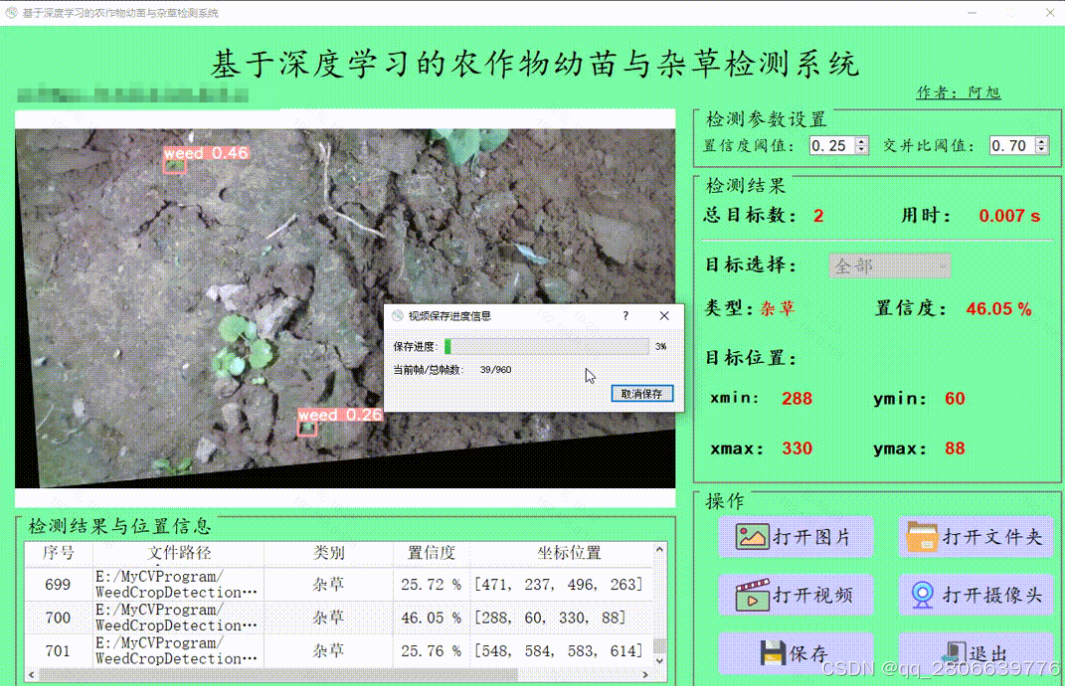Click the table's vertical scroll up arrow
The width and height of the screenshot is (1065, 686).
point(660,549)
